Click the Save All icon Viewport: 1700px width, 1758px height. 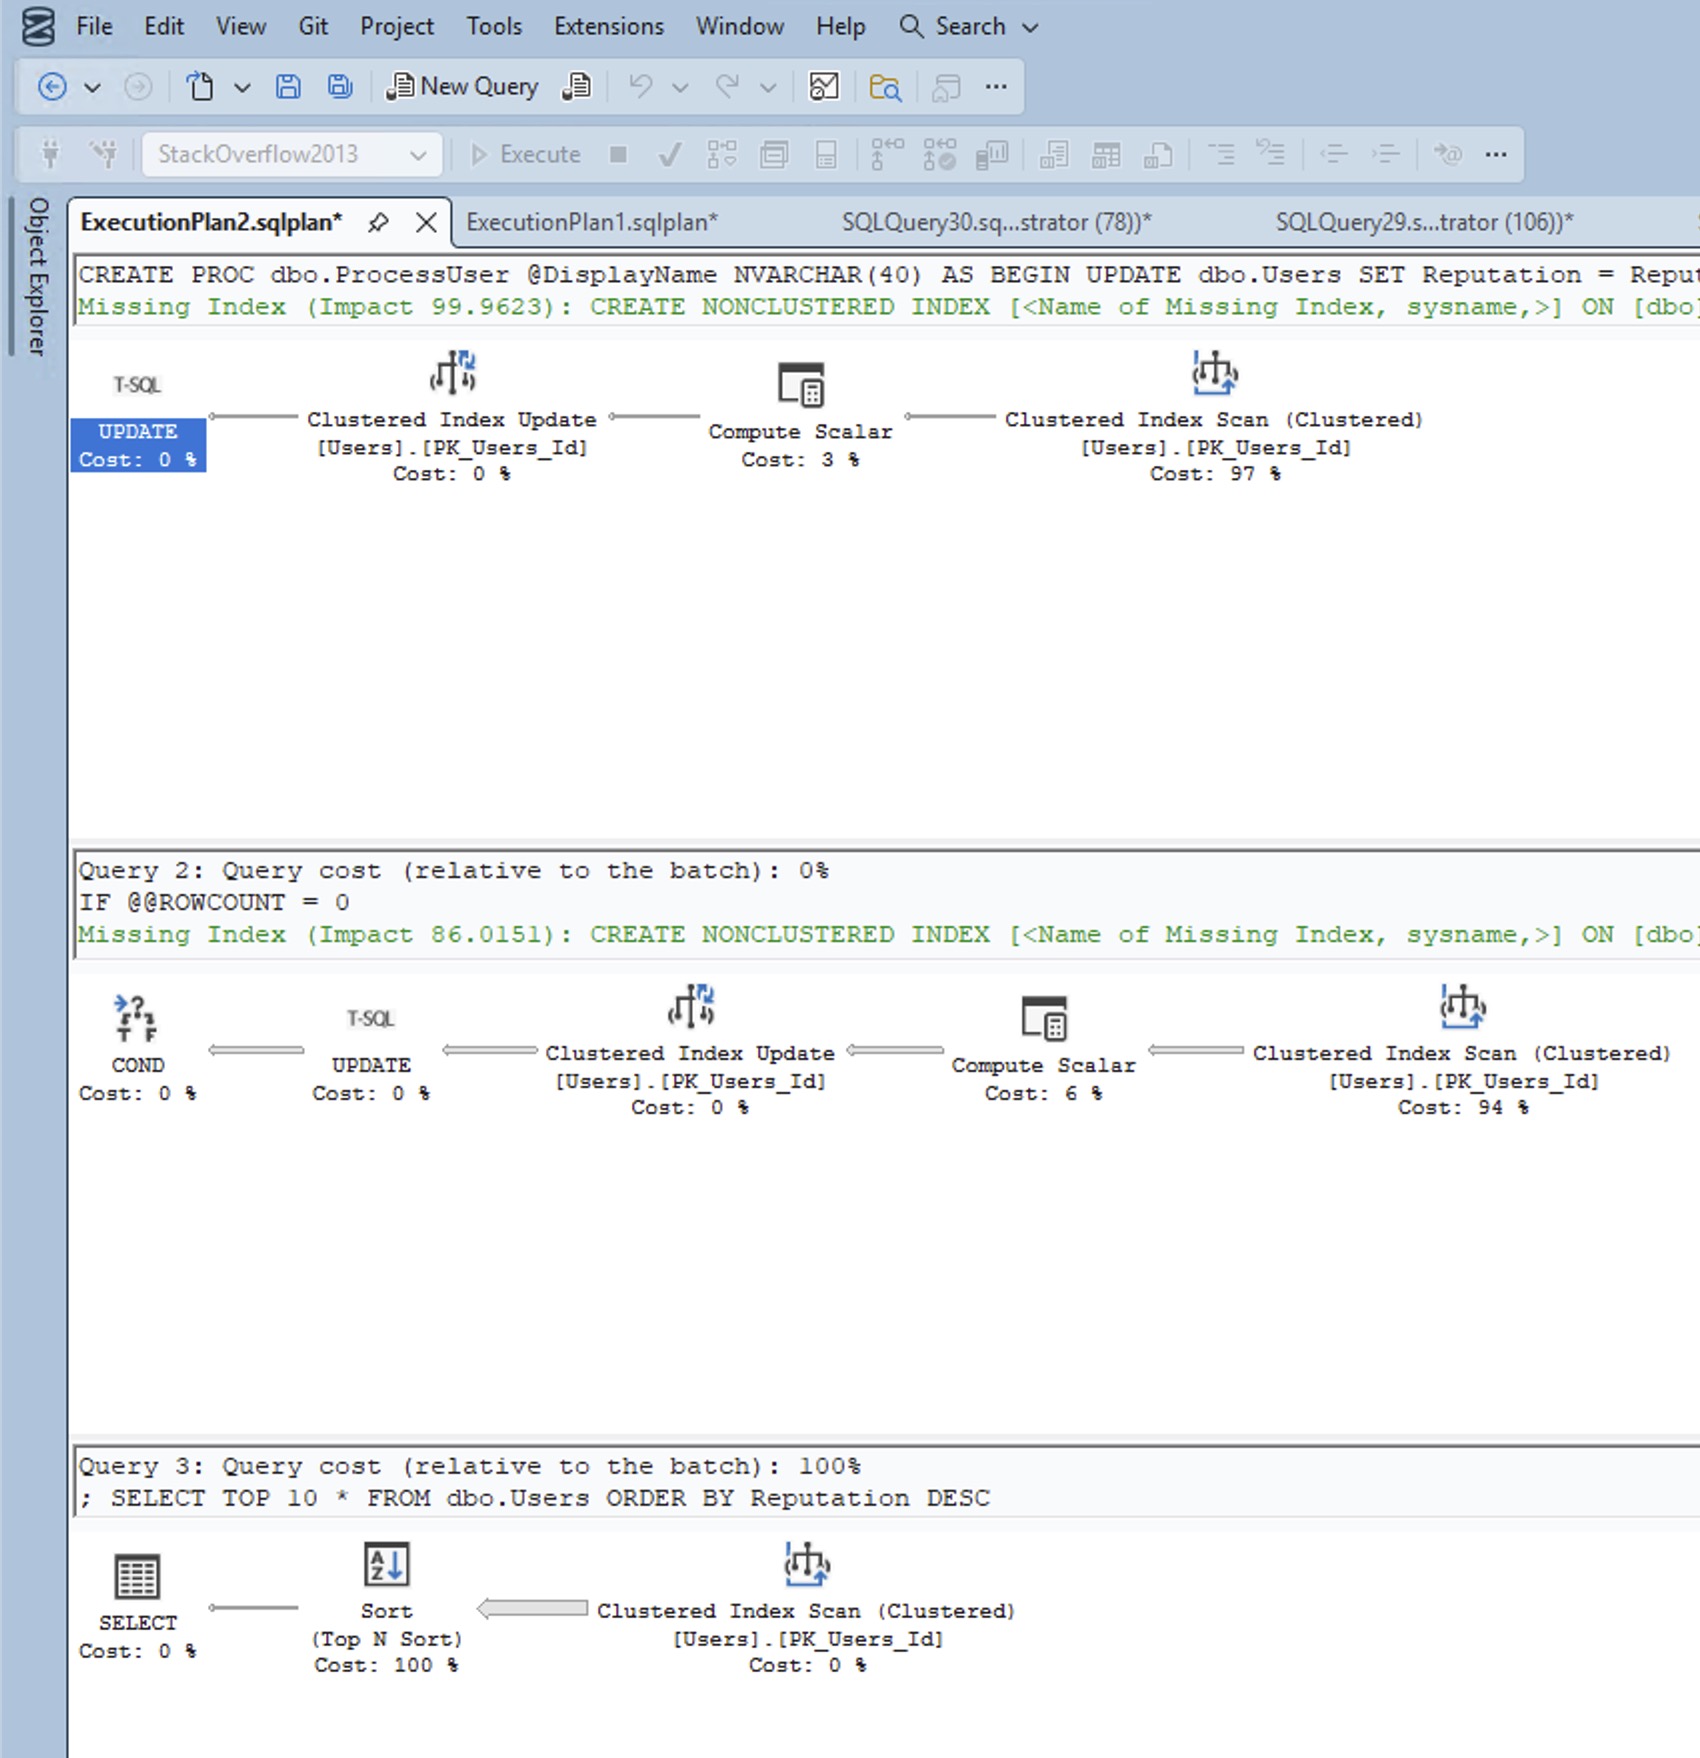(340, 87)
